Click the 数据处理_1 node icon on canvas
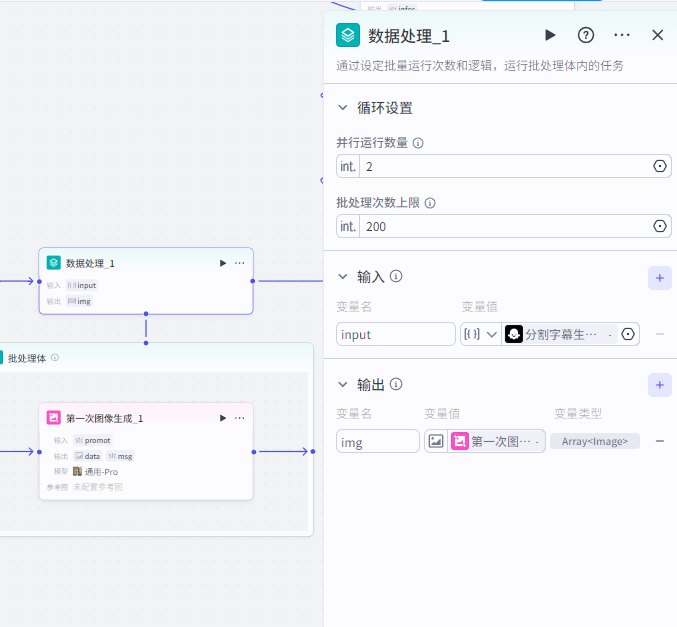This screenshot has width=677, height=627. tap(54, 263)
